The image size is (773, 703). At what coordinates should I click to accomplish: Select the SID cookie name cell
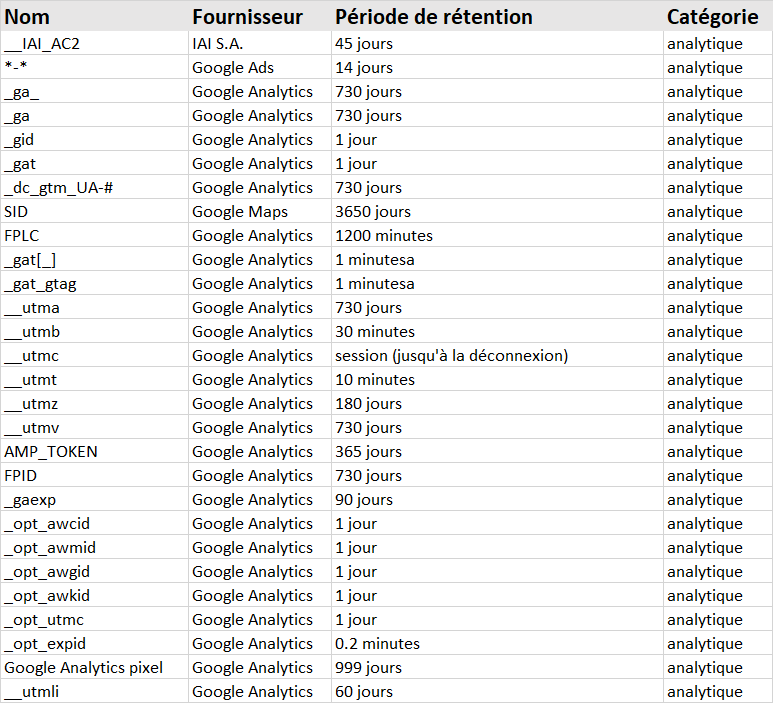point(16,212)
